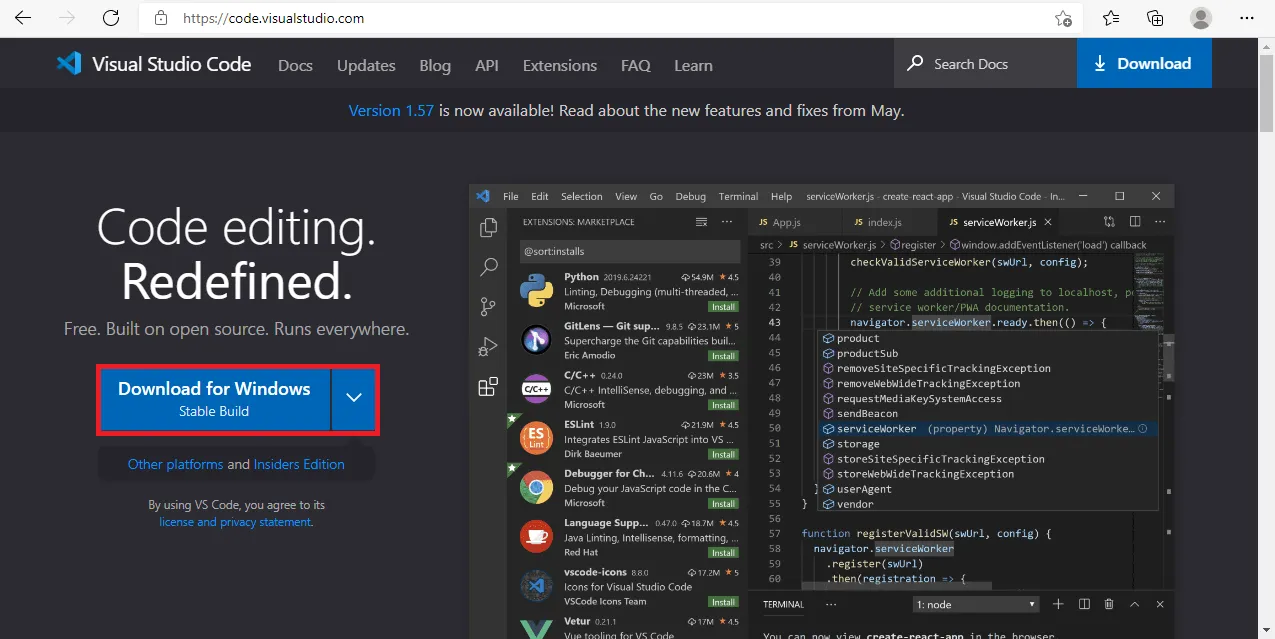Focus the Search Docs field
The width and height of the screenshot is (1275, 639).
click(985, 63)
